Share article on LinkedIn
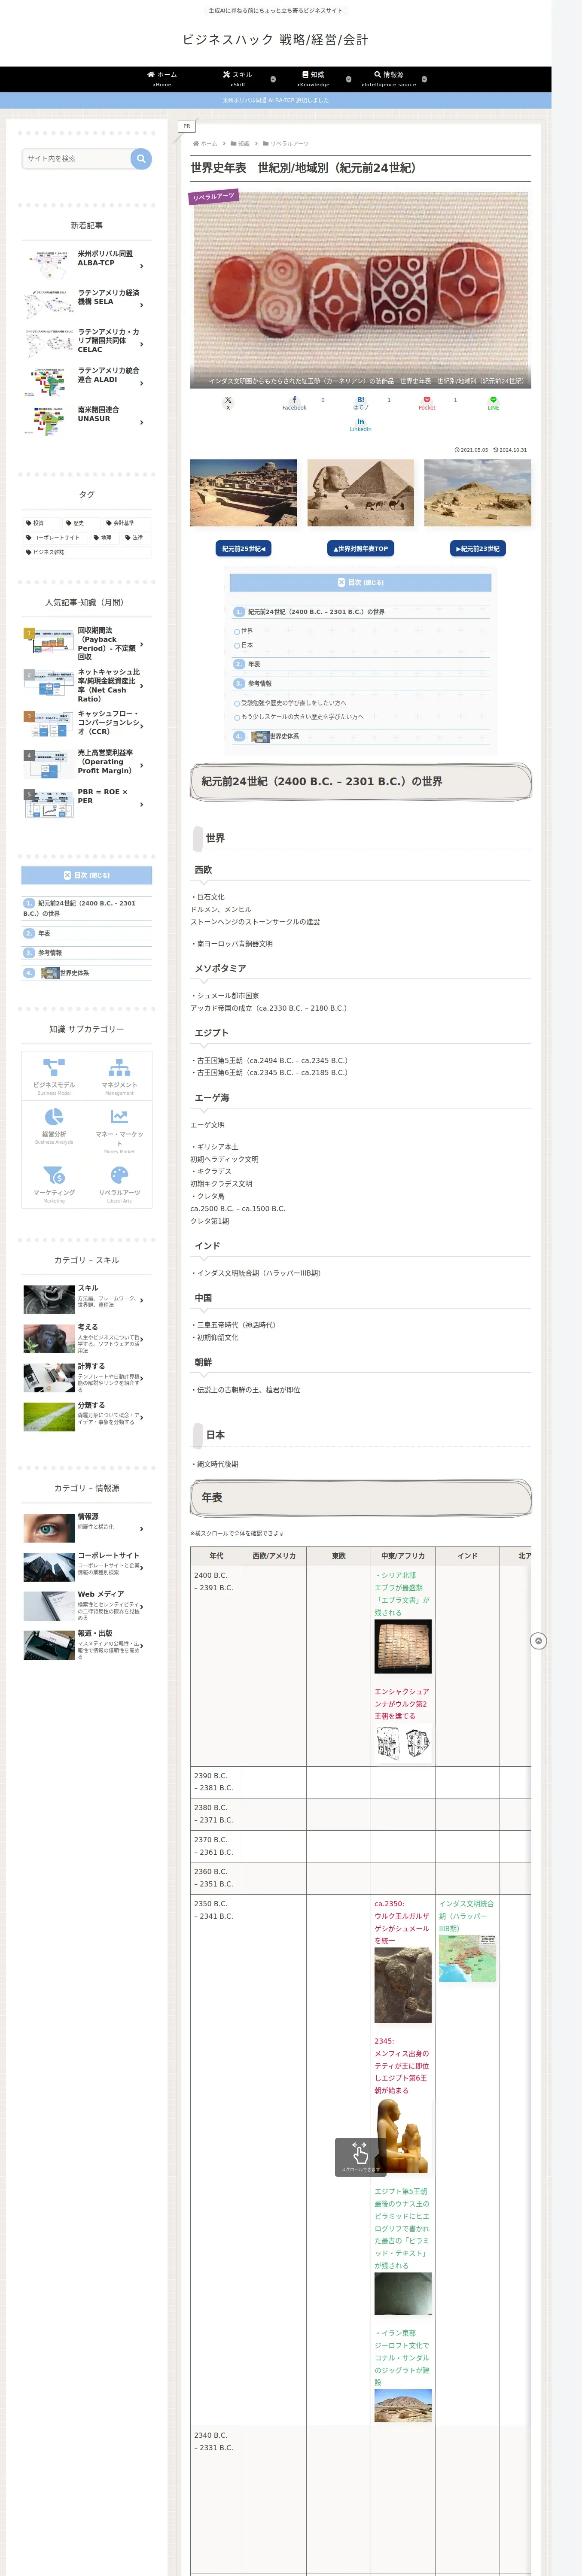582x2576 pixels. [361, 424]
